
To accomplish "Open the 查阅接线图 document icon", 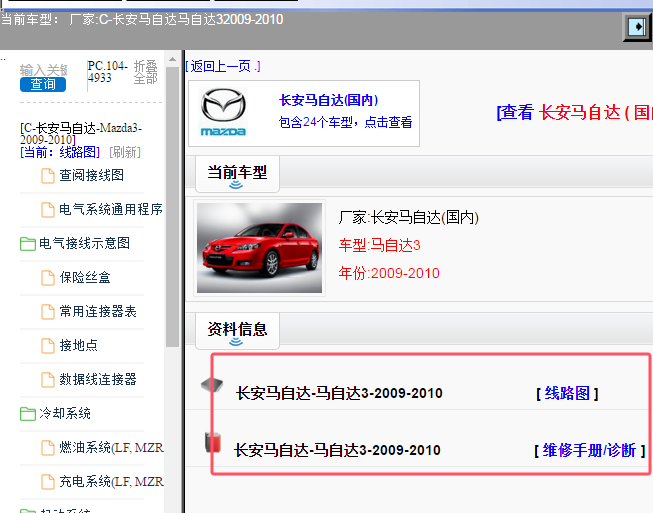I will pyautogui.click(x=47, y=176).
